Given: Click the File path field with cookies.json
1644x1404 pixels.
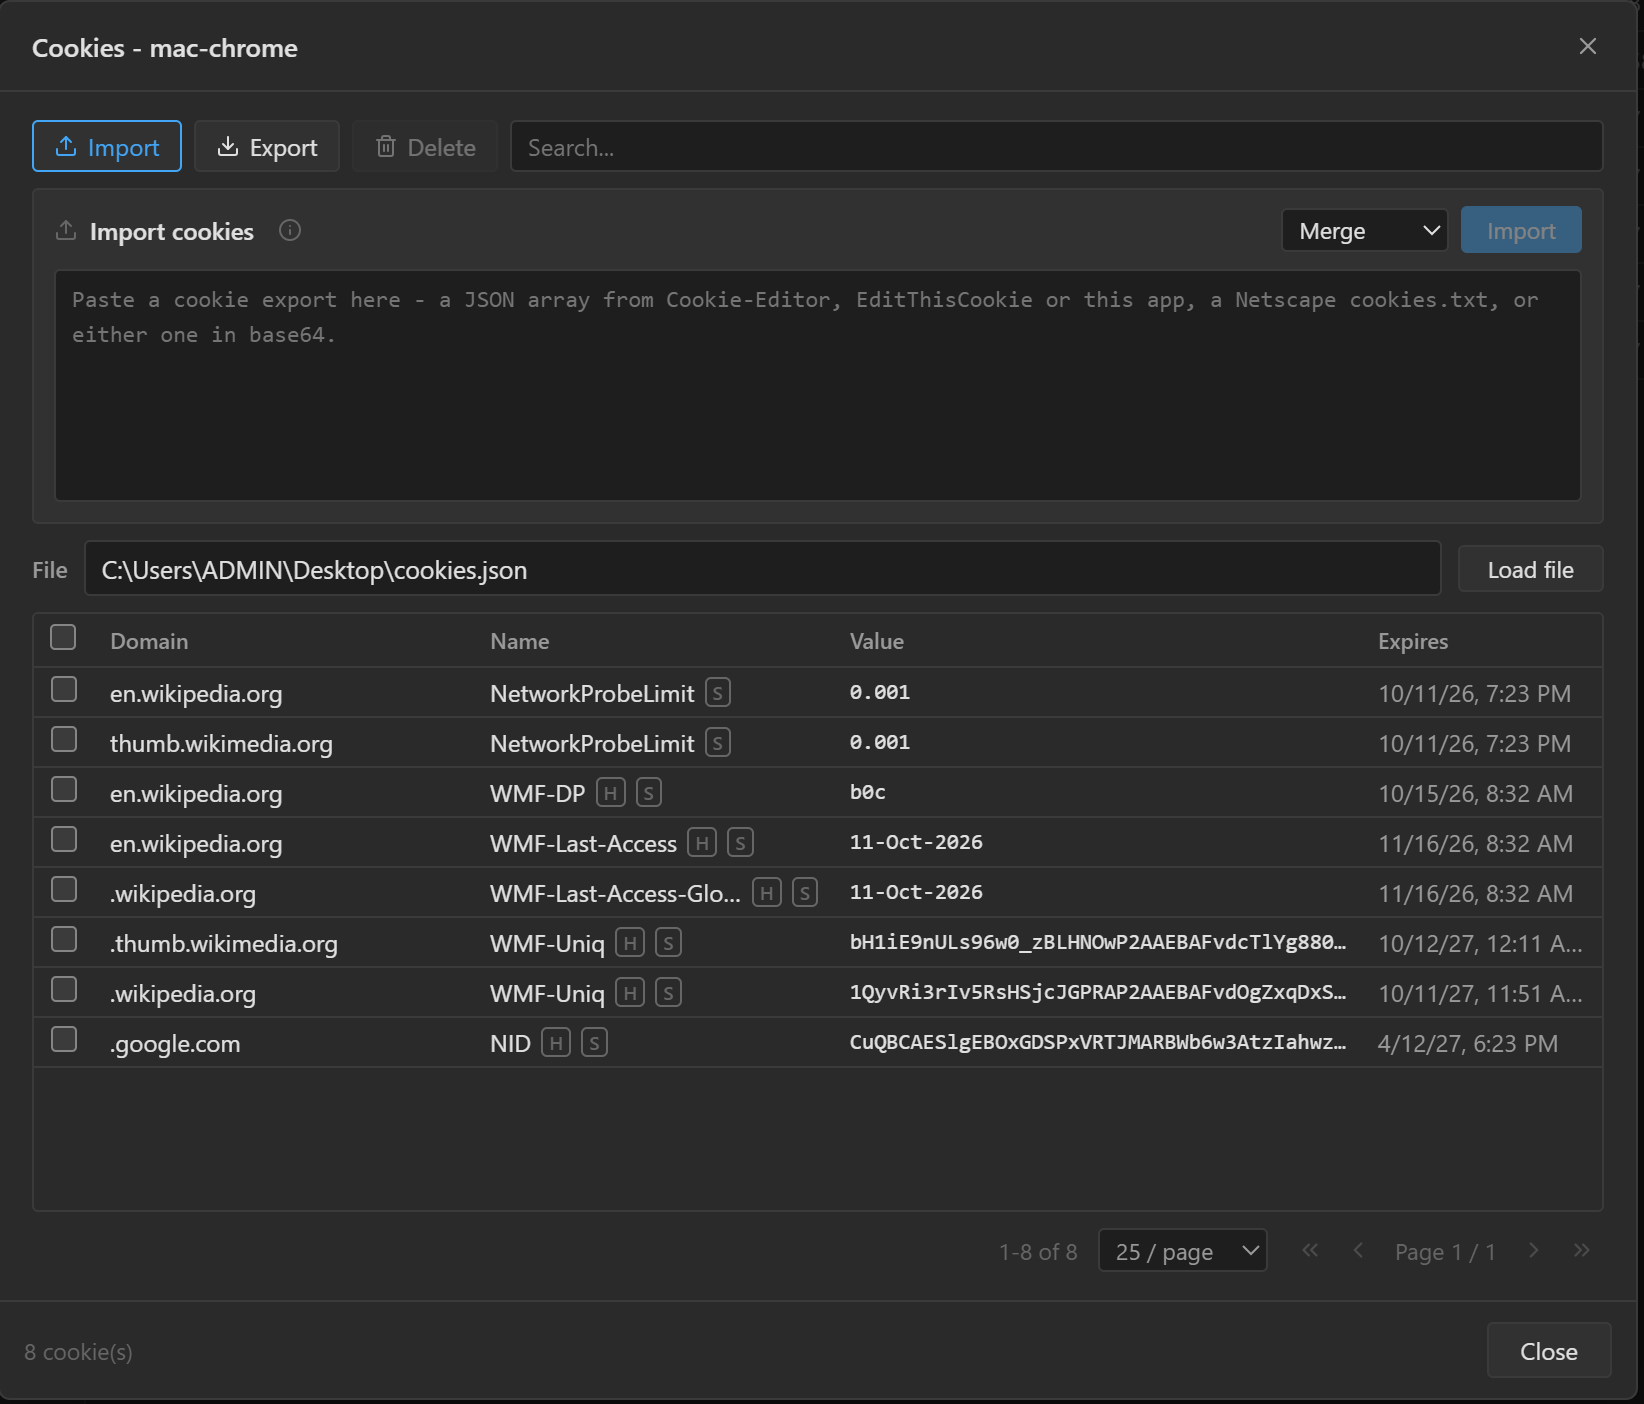Looking at the screenshot, I should [x=763, y=569].
